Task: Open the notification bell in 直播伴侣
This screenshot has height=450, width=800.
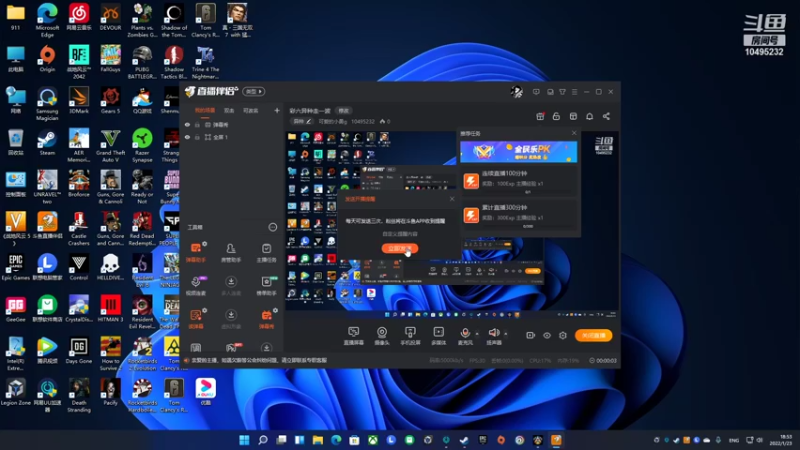Action: [x=589, y=116]
